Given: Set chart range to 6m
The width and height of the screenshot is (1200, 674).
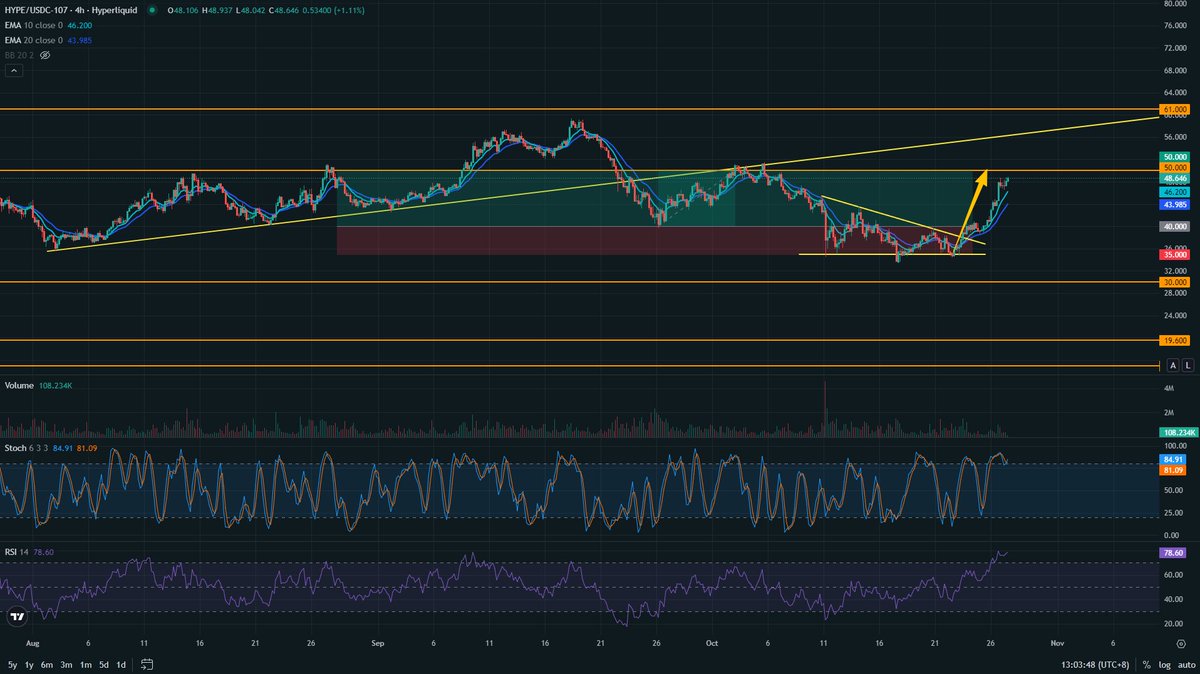Looking at the screenshot, I should click(46, 664).
